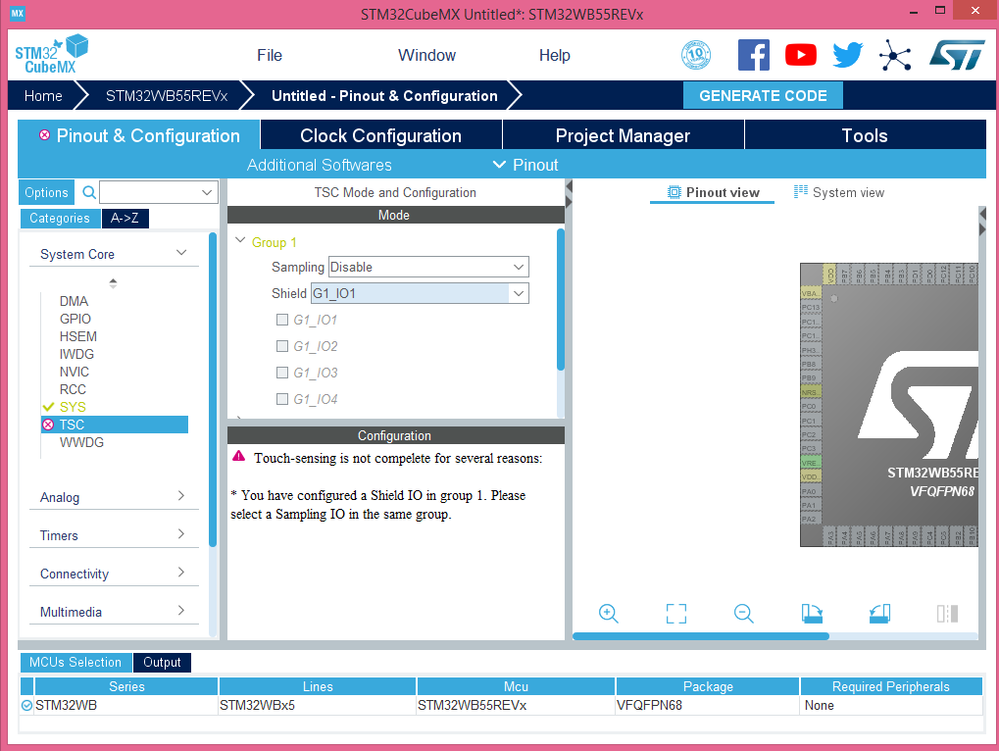
Task: Select the GPIO item in System Core
Action: point(75,318)
